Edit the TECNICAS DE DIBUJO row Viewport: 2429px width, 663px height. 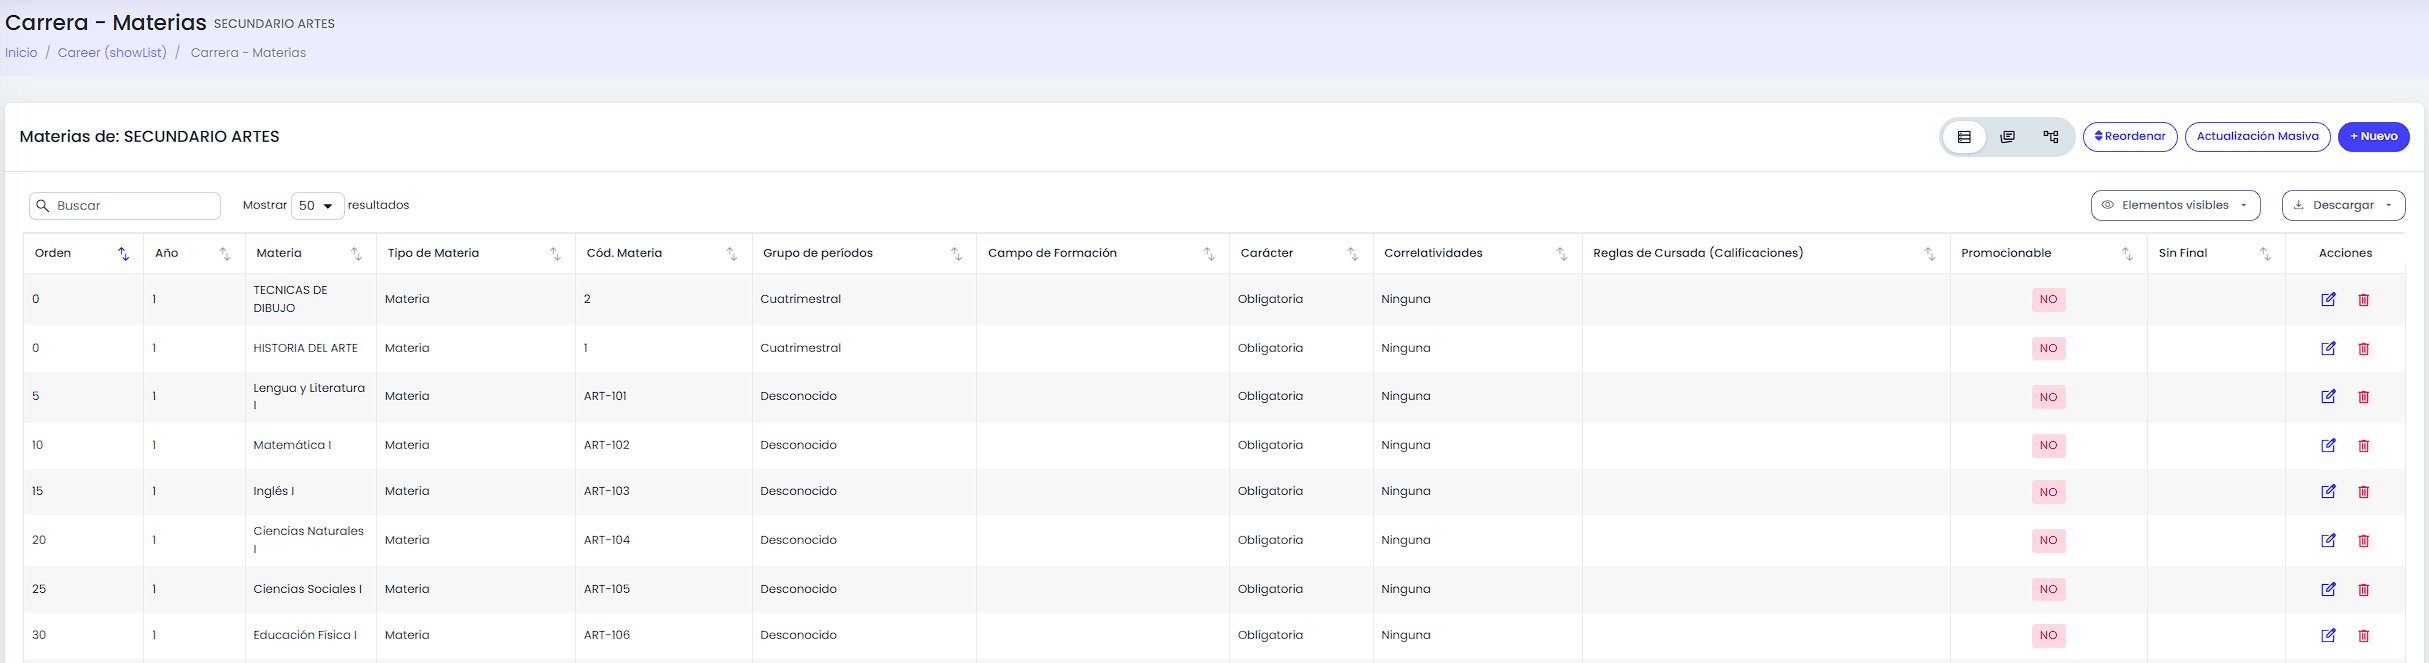[x=2328, y=299]
